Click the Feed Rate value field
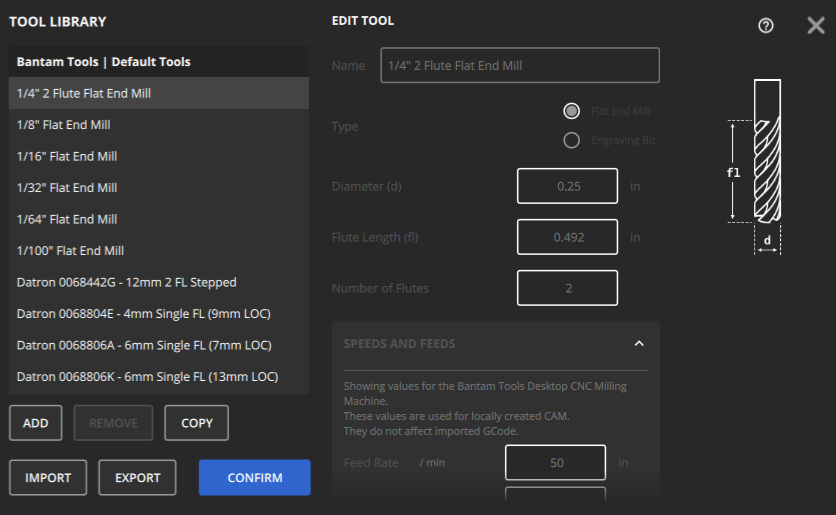Image resolution: width=836 pixels, height=515 pixels. [556, 463]
